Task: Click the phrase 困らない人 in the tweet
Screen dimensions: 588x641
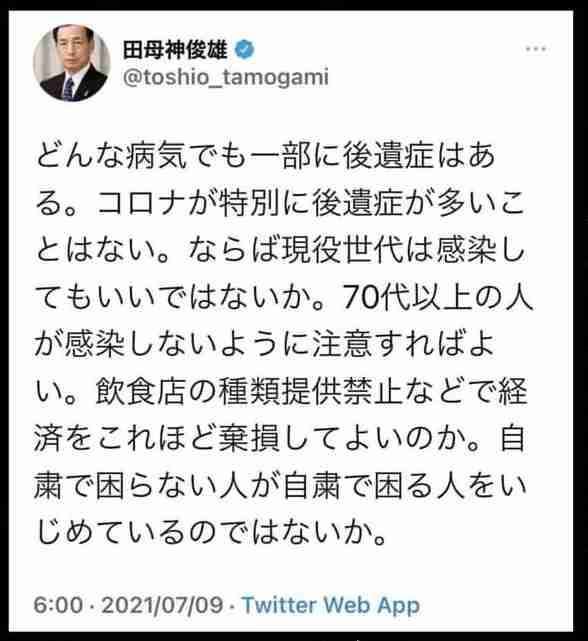Action: click(172, 486)
